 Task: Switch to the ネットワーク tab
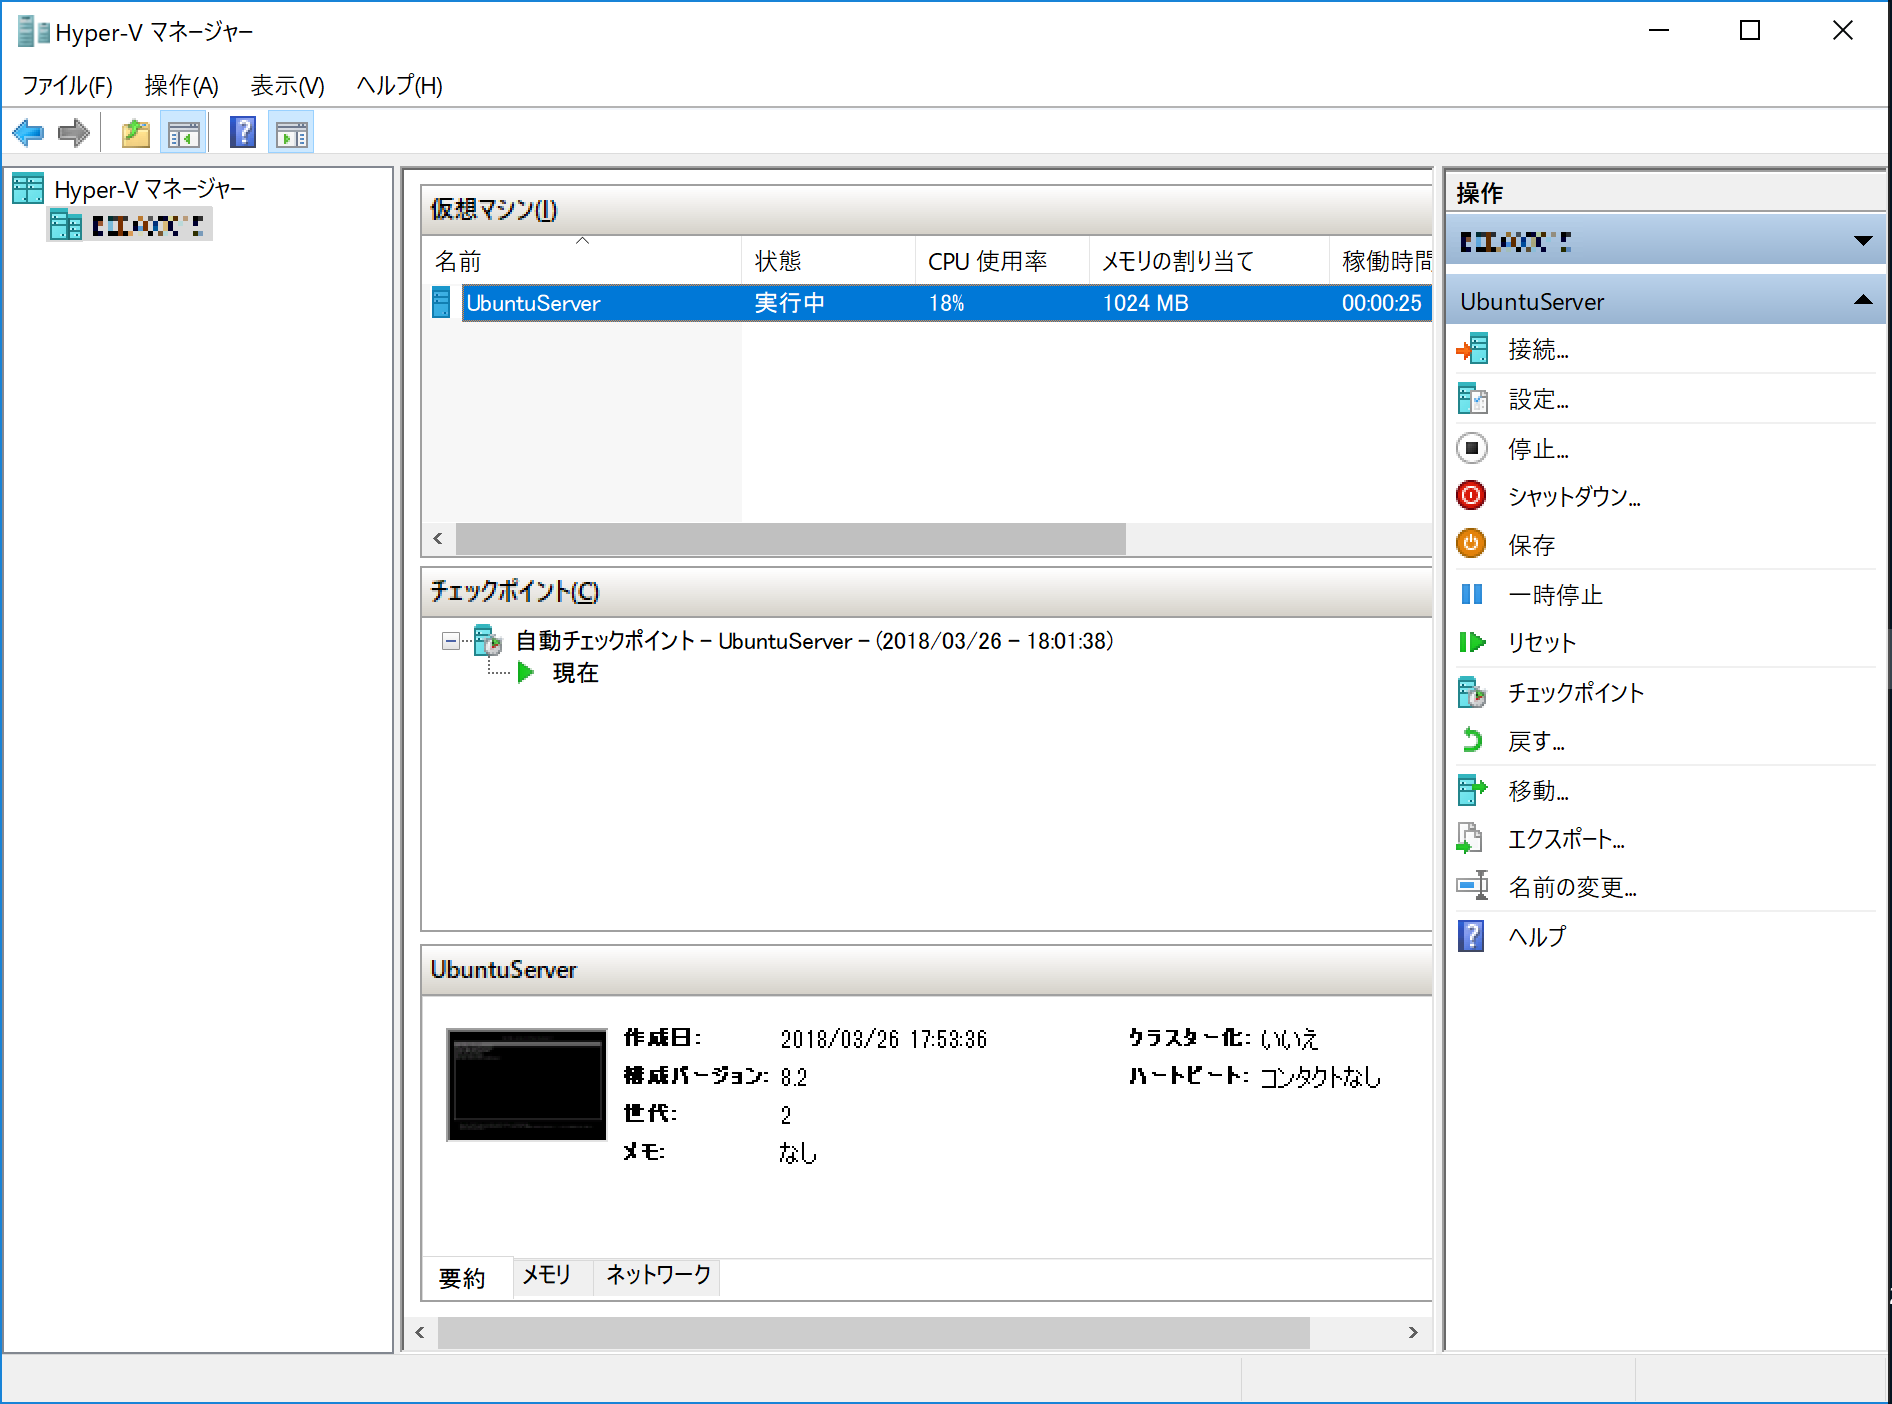click(658, 1275)
